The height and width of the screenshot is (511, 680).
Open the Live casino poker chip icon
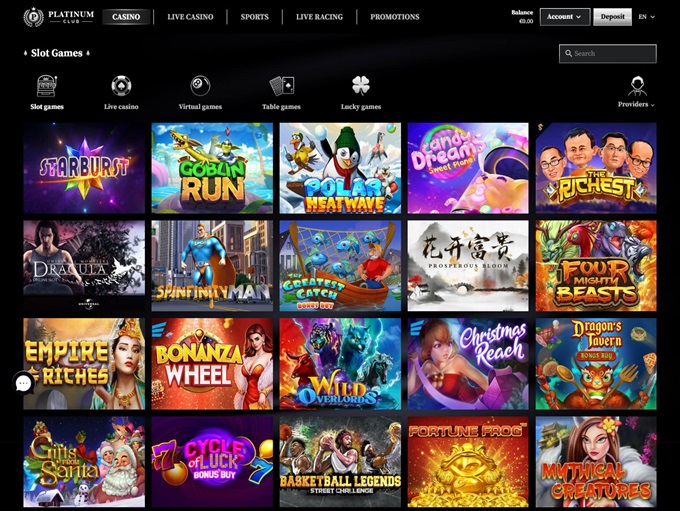click(x=121, y=85)
